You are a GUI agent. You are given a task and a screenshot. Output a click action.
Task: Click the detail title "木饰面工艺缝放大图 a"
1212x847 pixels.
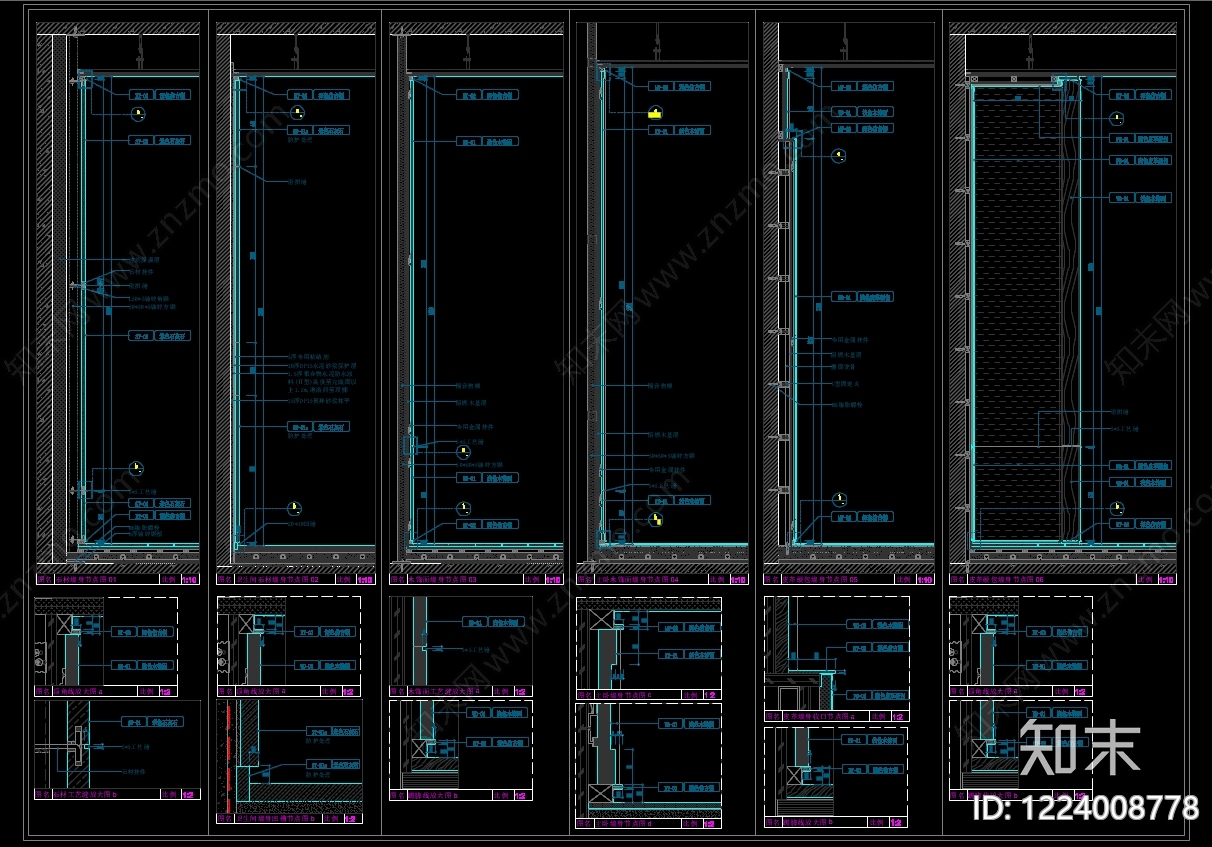446,690
